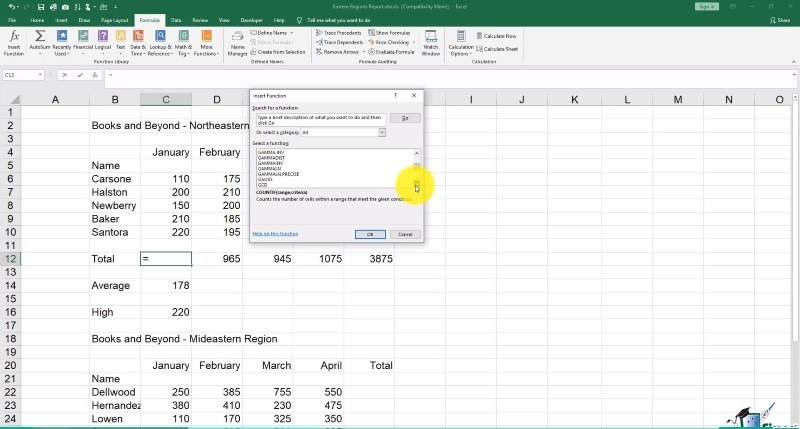Viewport: 800px width, 429px height.
Task: Click the 'Help on this function' link
Action: pyautogui.click(x=275, y=233)
